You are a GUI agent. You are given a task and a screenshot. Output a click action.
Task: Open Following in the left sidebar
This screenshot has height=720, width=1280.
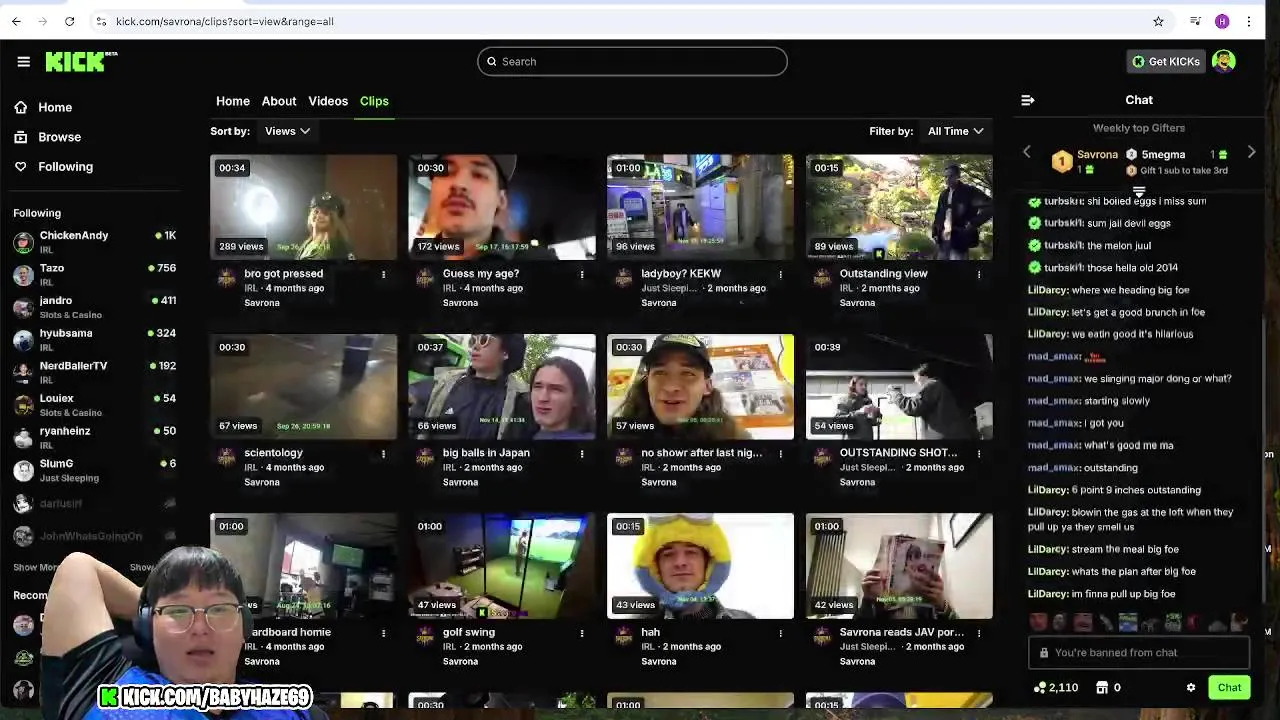coord(65,167)
